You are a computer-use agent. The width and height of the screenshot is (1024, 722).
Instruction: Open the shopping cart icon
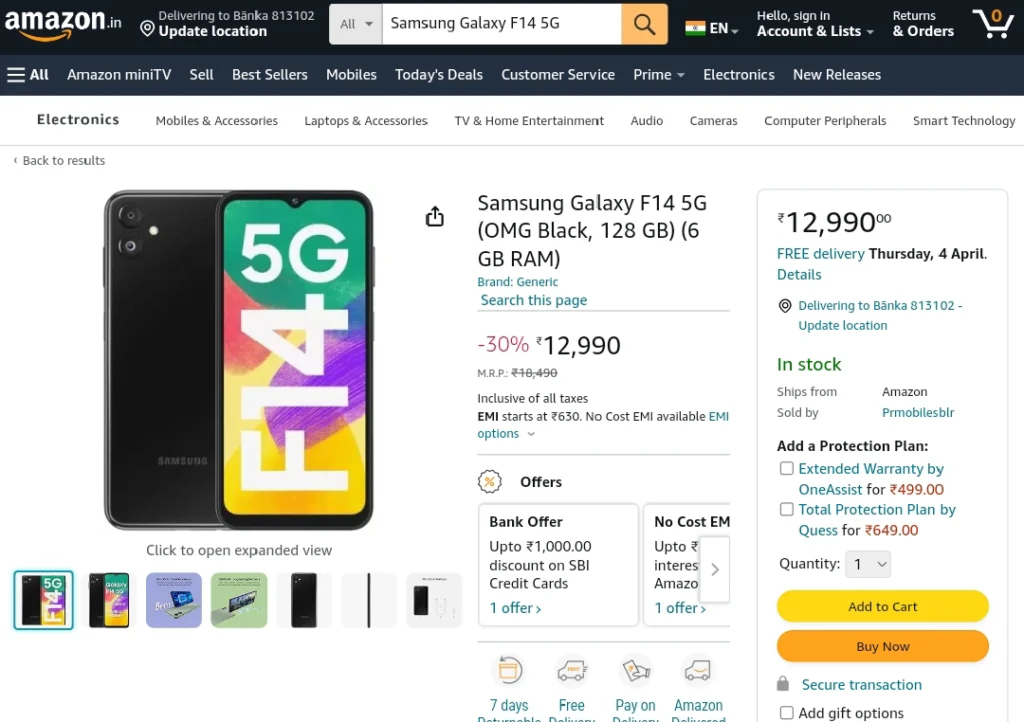[993, 24]
